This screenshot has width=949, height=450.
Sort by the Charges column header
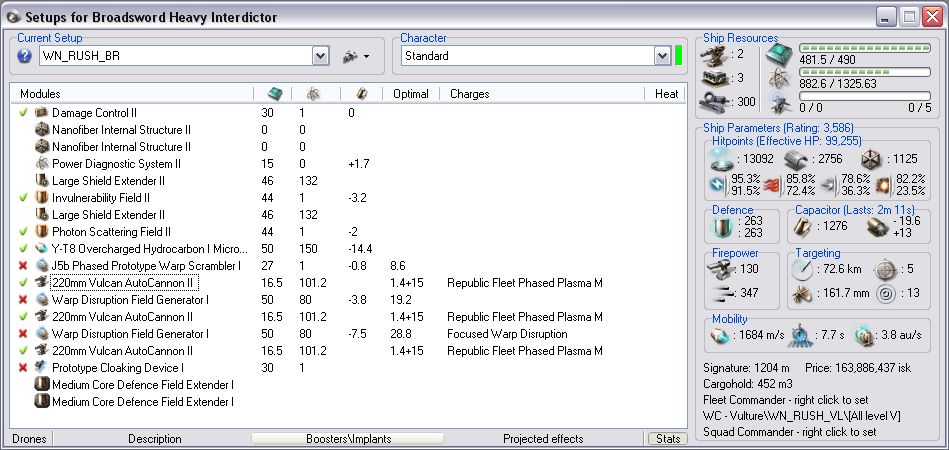(x=470, y=94)
